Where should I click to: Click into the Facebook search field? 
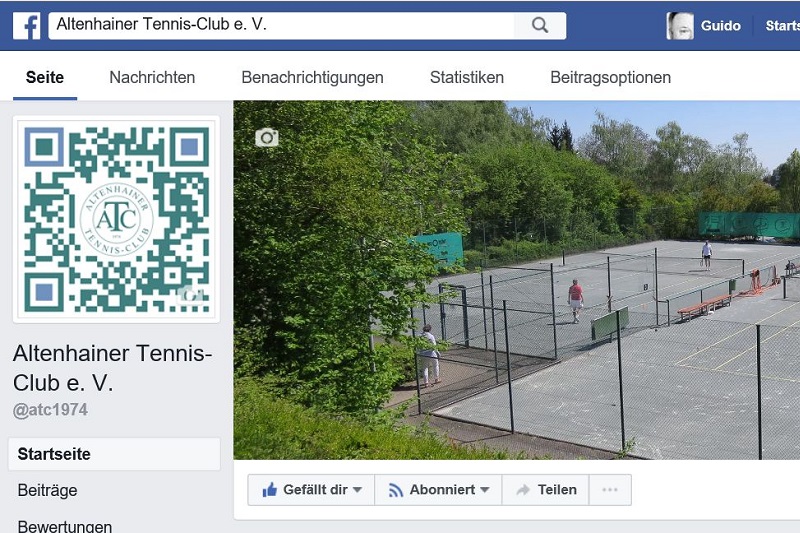(x=281, y=25)
